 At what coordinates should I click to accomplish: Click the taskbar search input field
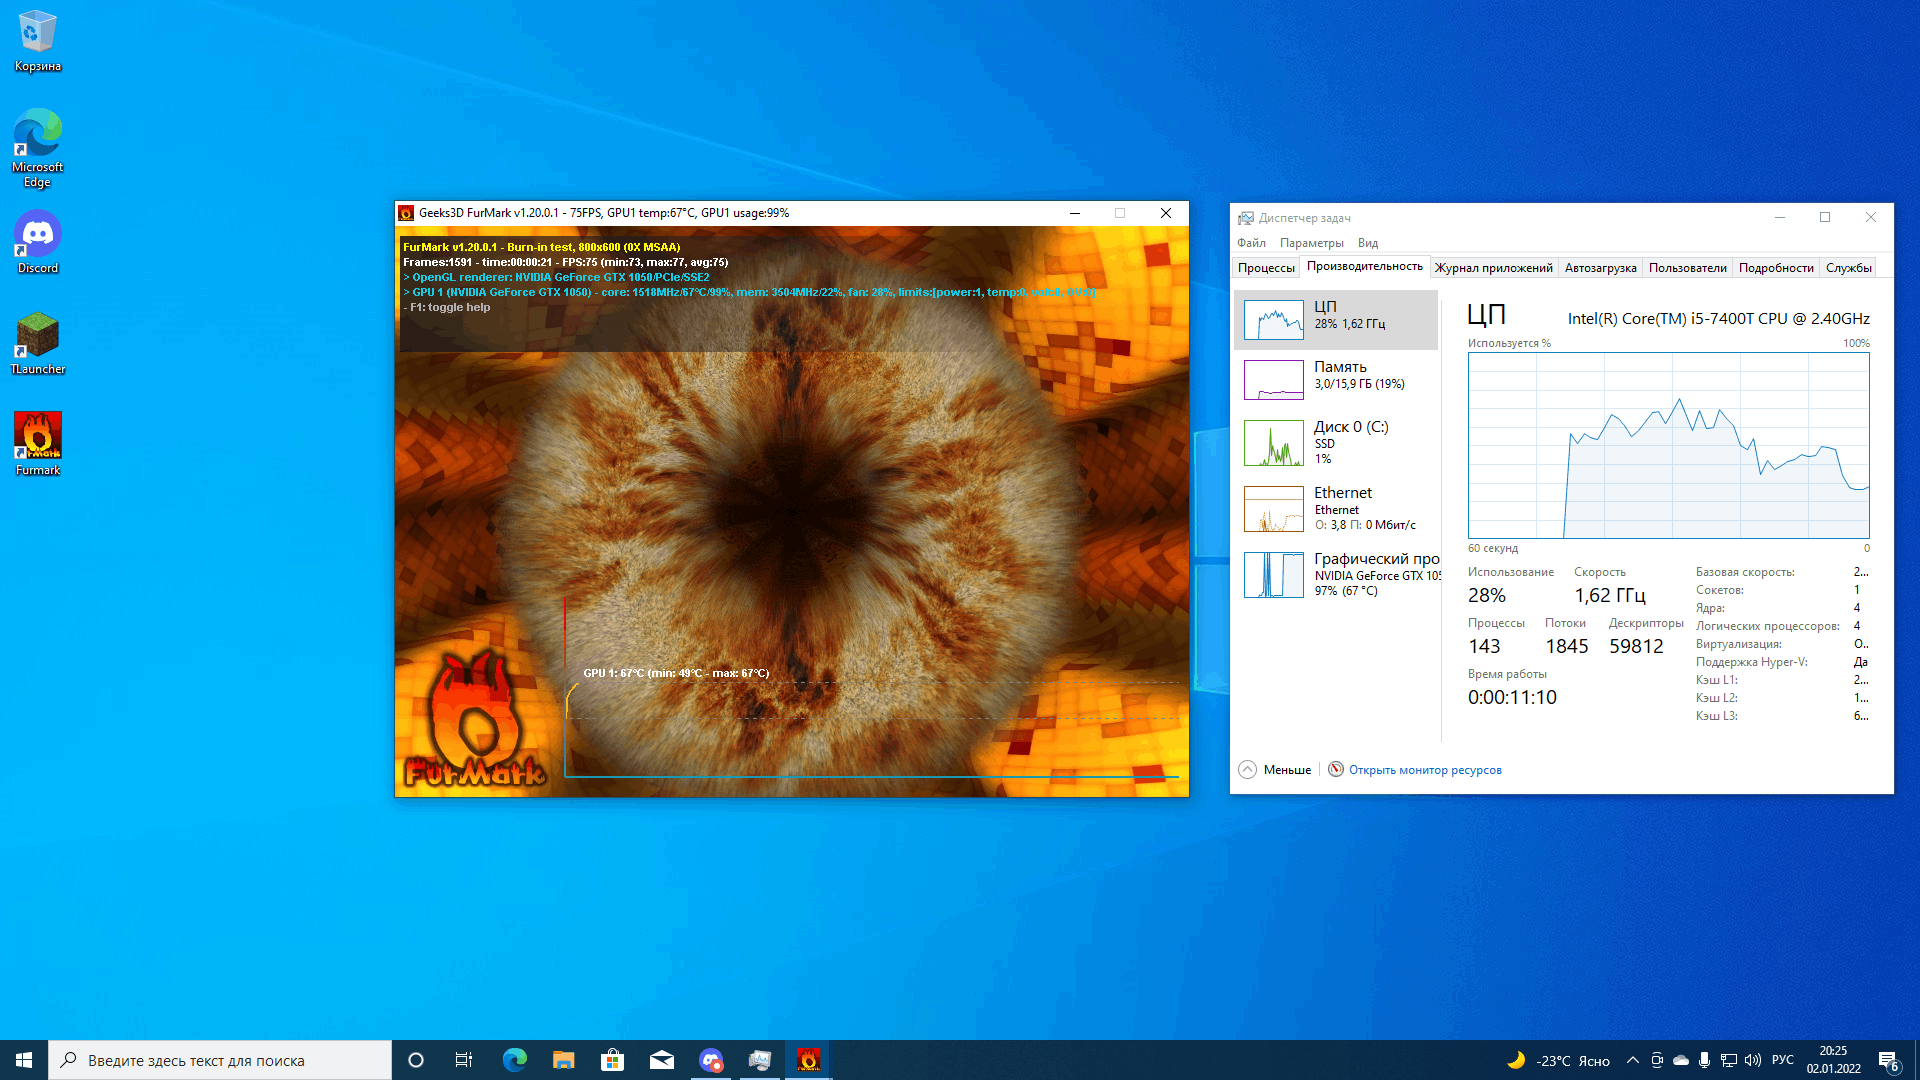click(220, 1060)
